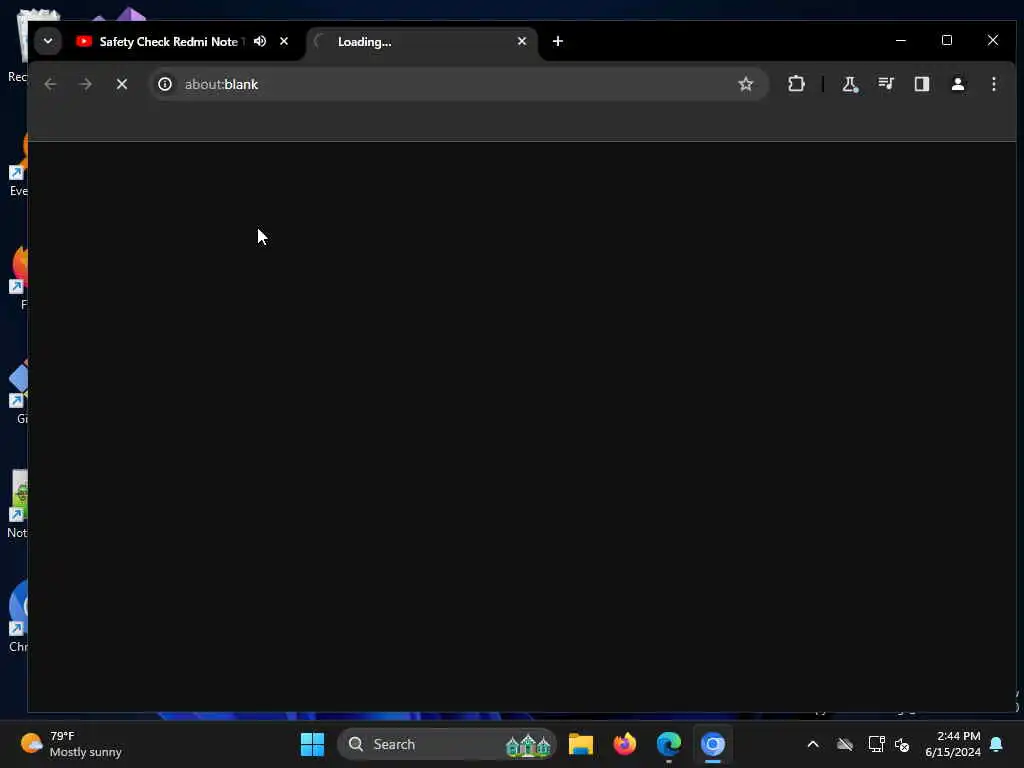Image resolution: width=1024 pixels, height=768 pixels.
Task: Switch to the Safety Check Redmi Note tab
Action: [x=168, y=42]
